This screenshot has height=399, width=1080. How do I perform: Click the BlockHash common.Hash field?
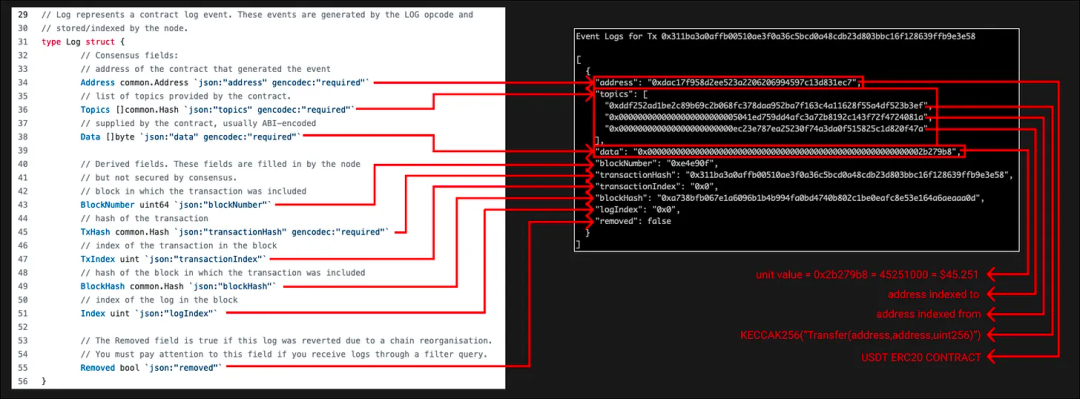[180, 286]
